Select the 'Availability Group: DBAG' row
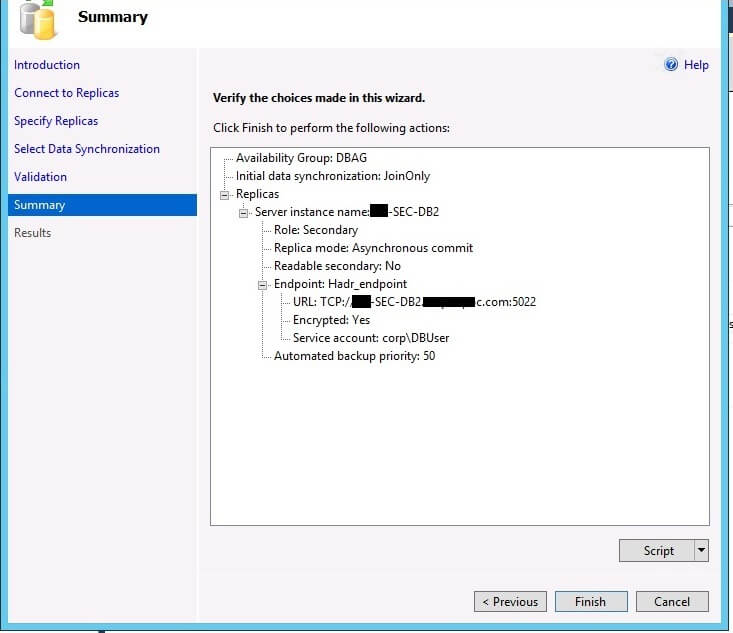 pyautogui.click(x=301, y=158)
